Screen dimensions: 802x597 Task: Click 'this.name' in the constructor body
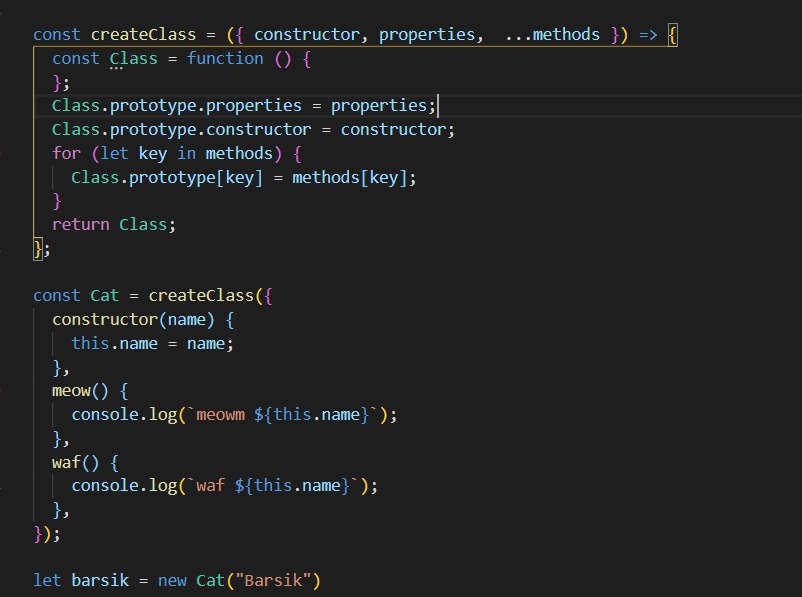point(115,343)
